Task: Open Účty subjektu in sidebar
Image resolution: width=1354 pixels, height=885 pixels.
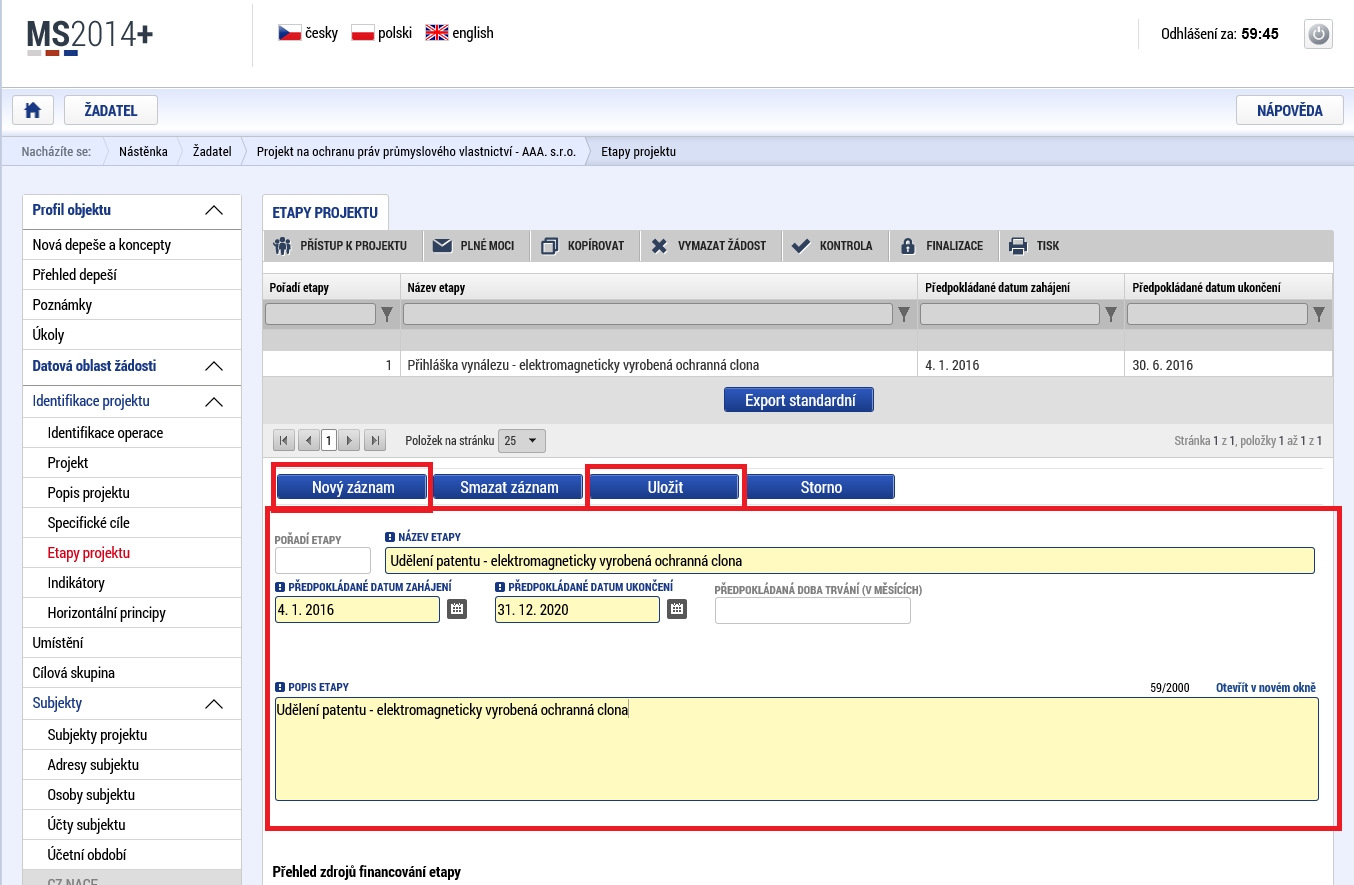Action: click(132, 825)
